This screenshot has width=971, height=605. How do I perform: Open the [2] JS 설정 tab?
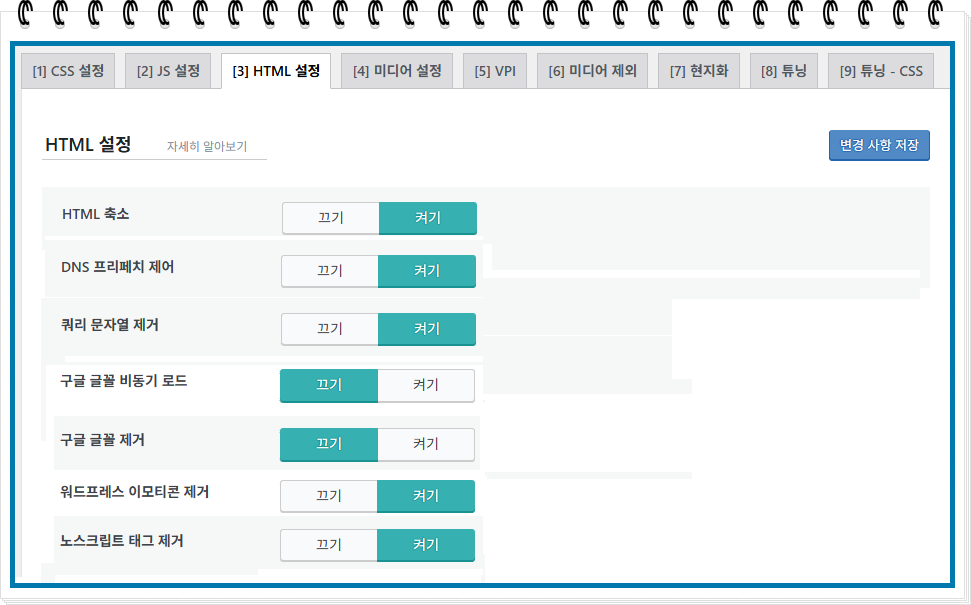coord(168,71)
